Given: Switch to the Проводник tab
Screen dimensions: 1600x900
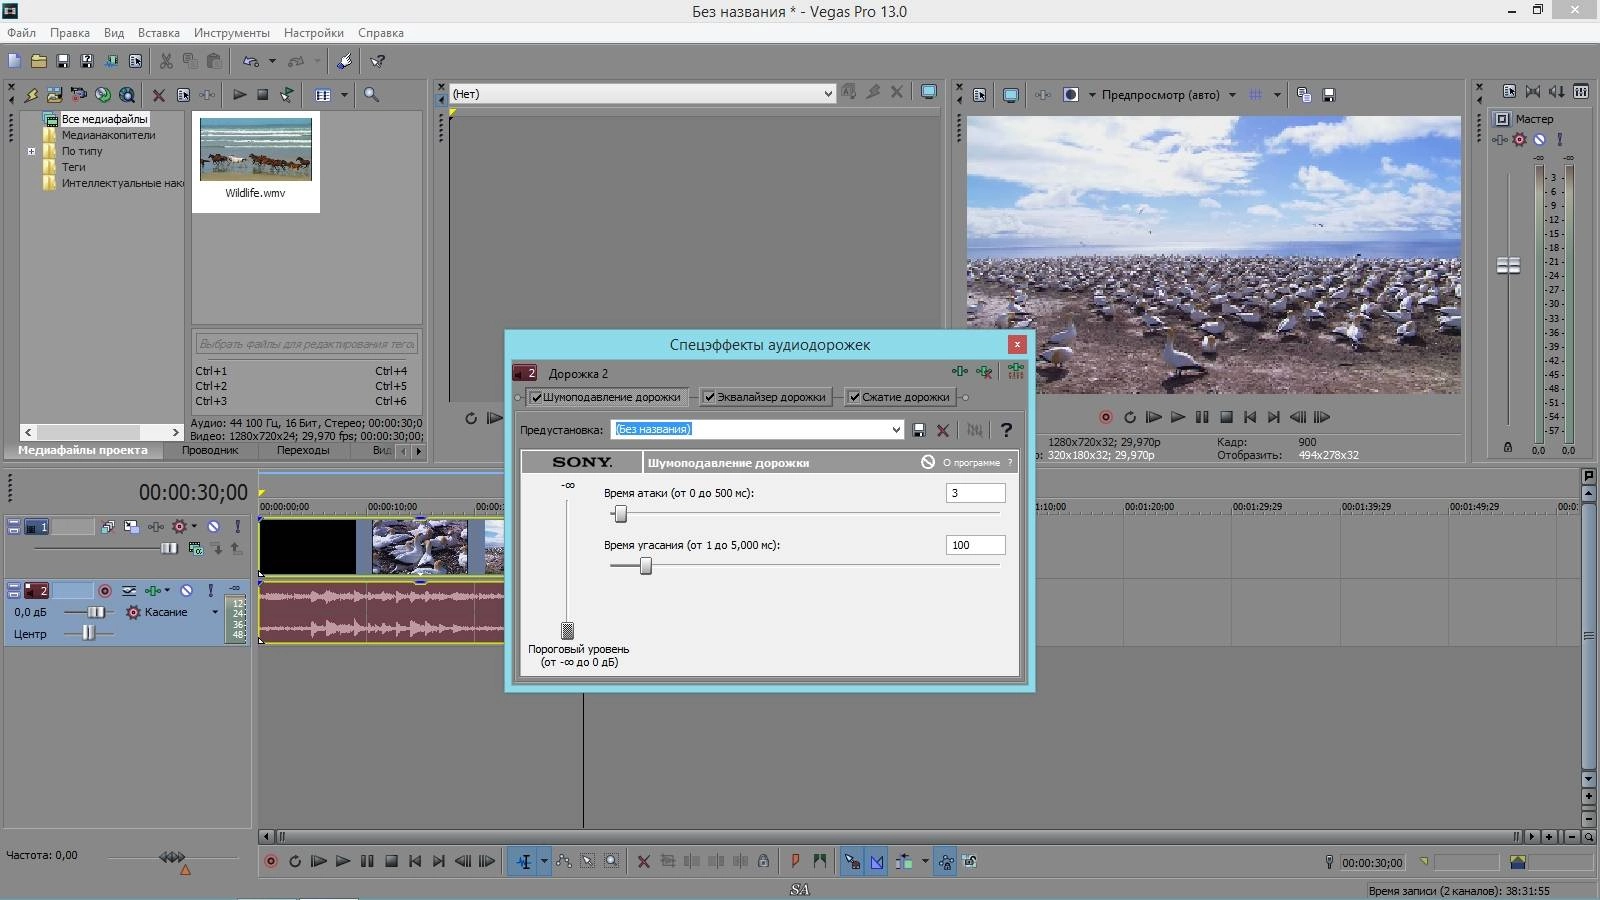Looking at the screenshot, I should pyautogui.click(x=210, y=450).
